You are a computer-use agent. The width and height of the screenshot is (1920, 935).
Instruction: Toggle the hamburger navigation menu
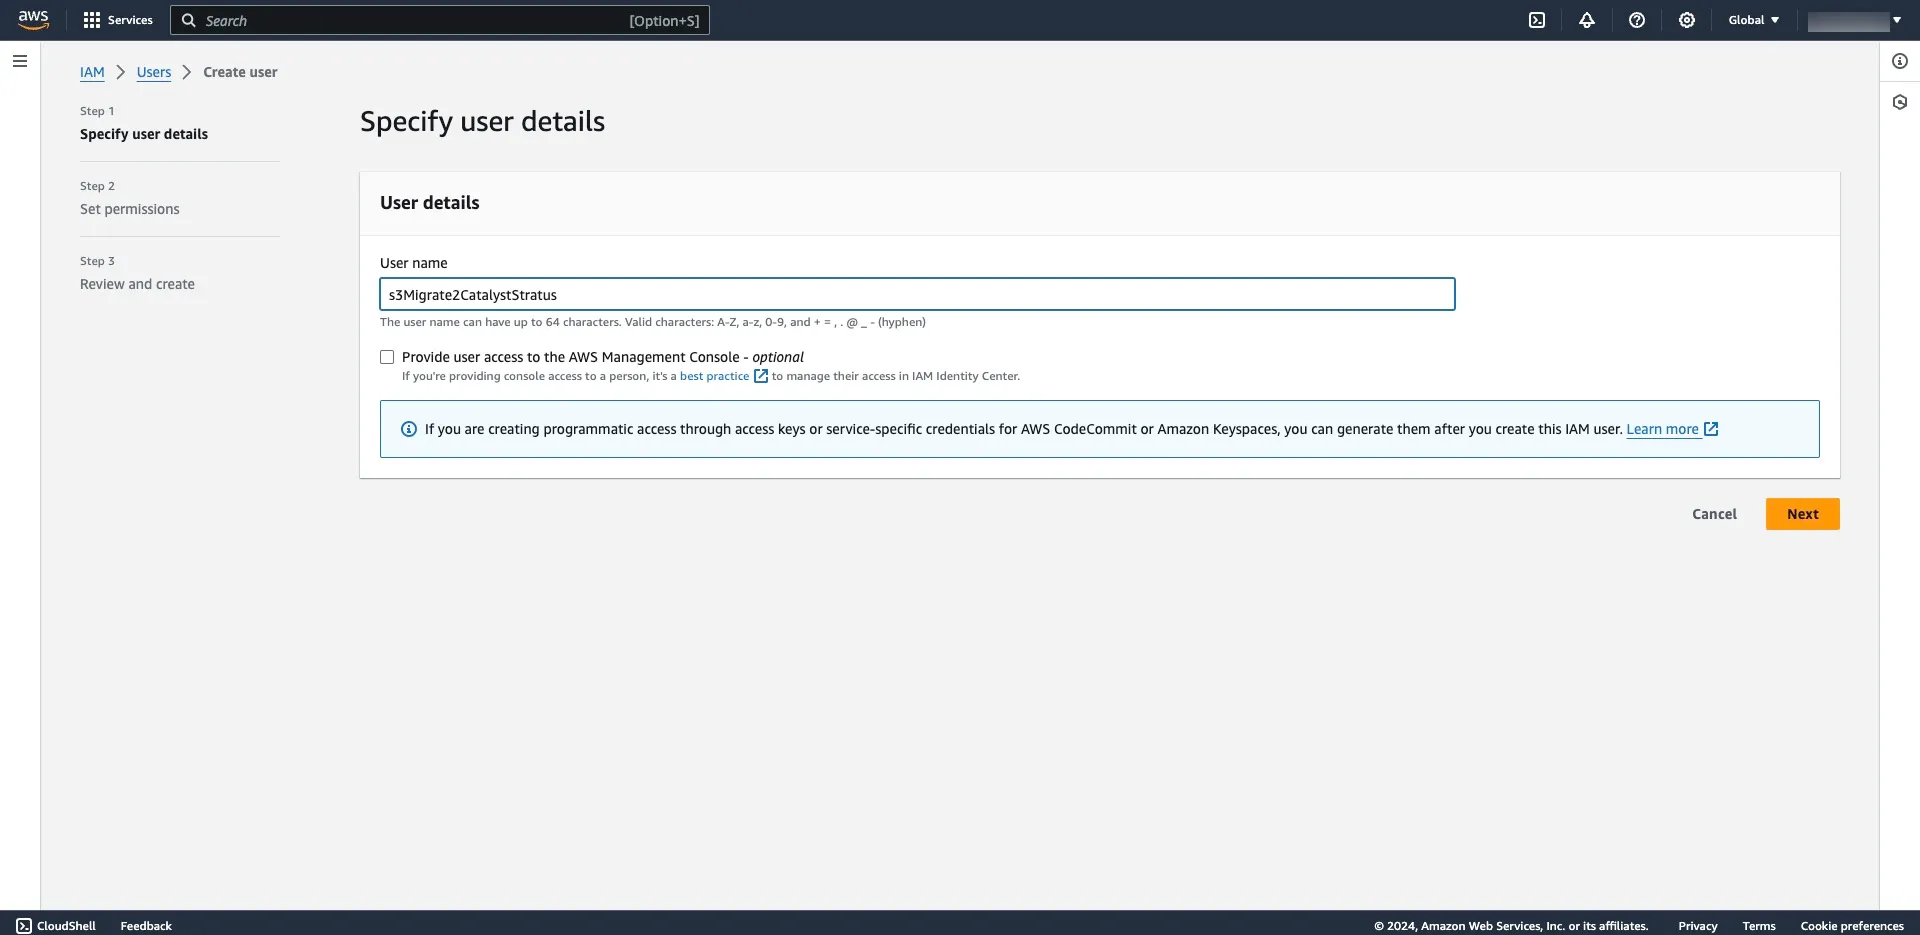(x=20, y=61)
